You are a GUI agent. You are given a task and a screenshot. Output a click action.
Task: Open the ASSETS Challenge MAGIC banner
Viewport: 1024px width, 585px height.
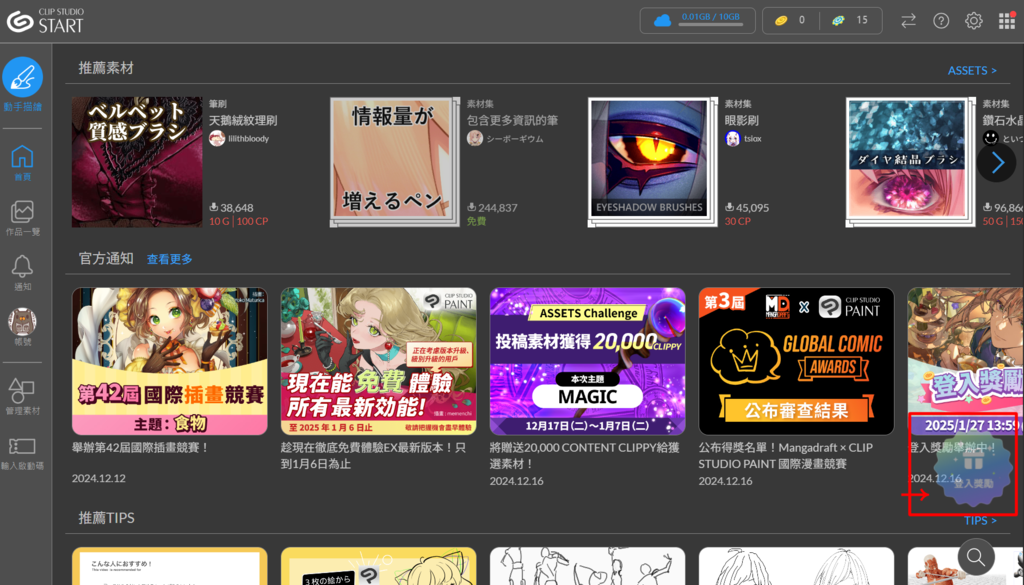[588, 362]
